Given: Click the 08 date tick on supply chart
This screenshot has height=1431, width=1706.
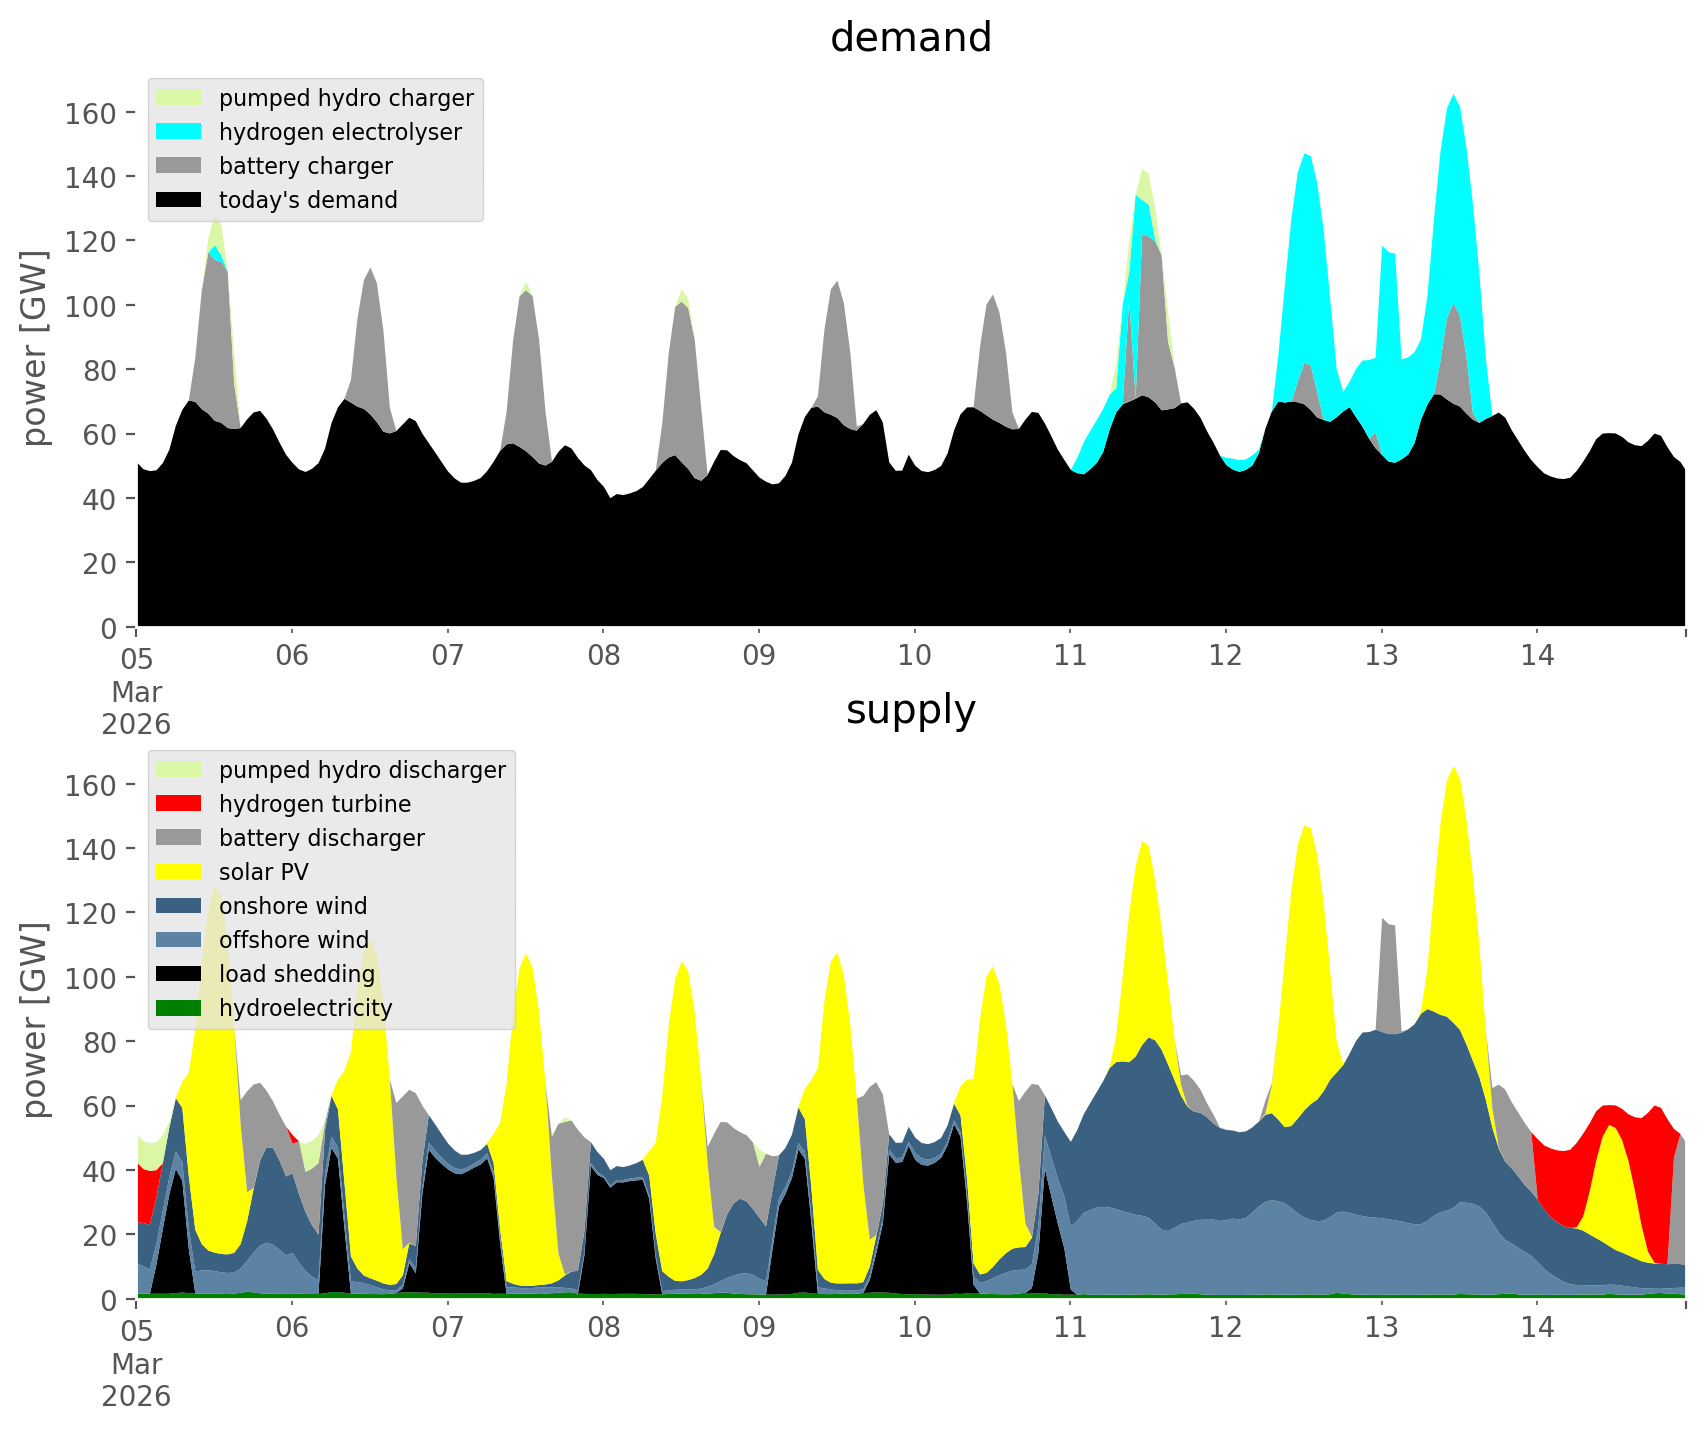Looking at the screenshot, I should tap(603, 1328).
